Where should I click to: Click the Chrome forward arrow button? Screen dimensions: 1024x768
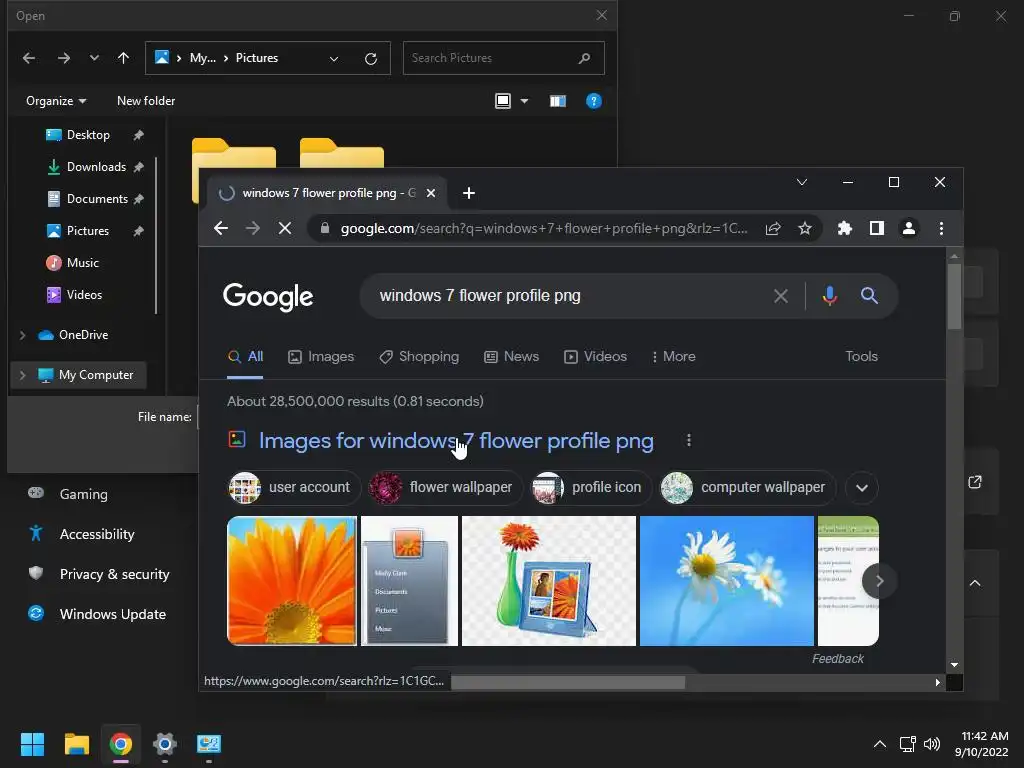(253, 228)
